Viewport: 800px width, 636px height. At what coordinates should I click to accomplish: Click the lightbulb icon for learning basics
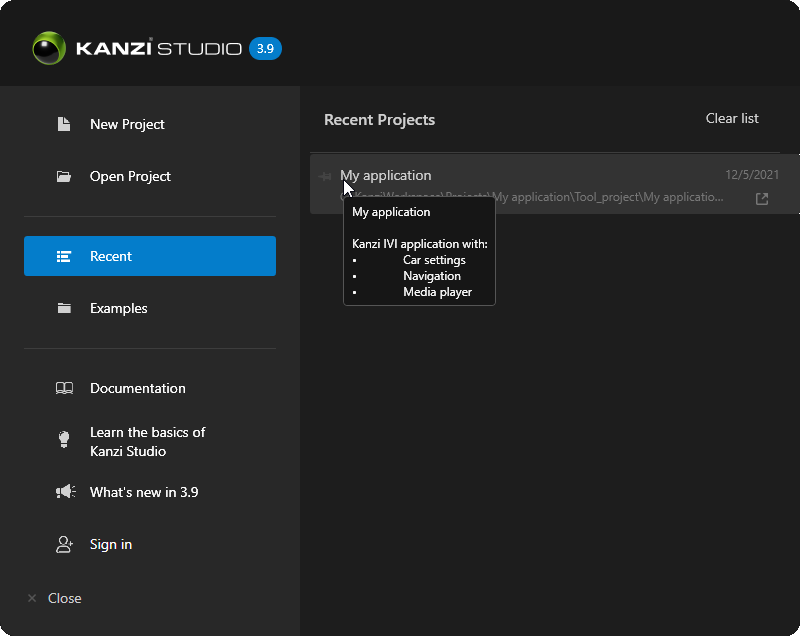64,440
